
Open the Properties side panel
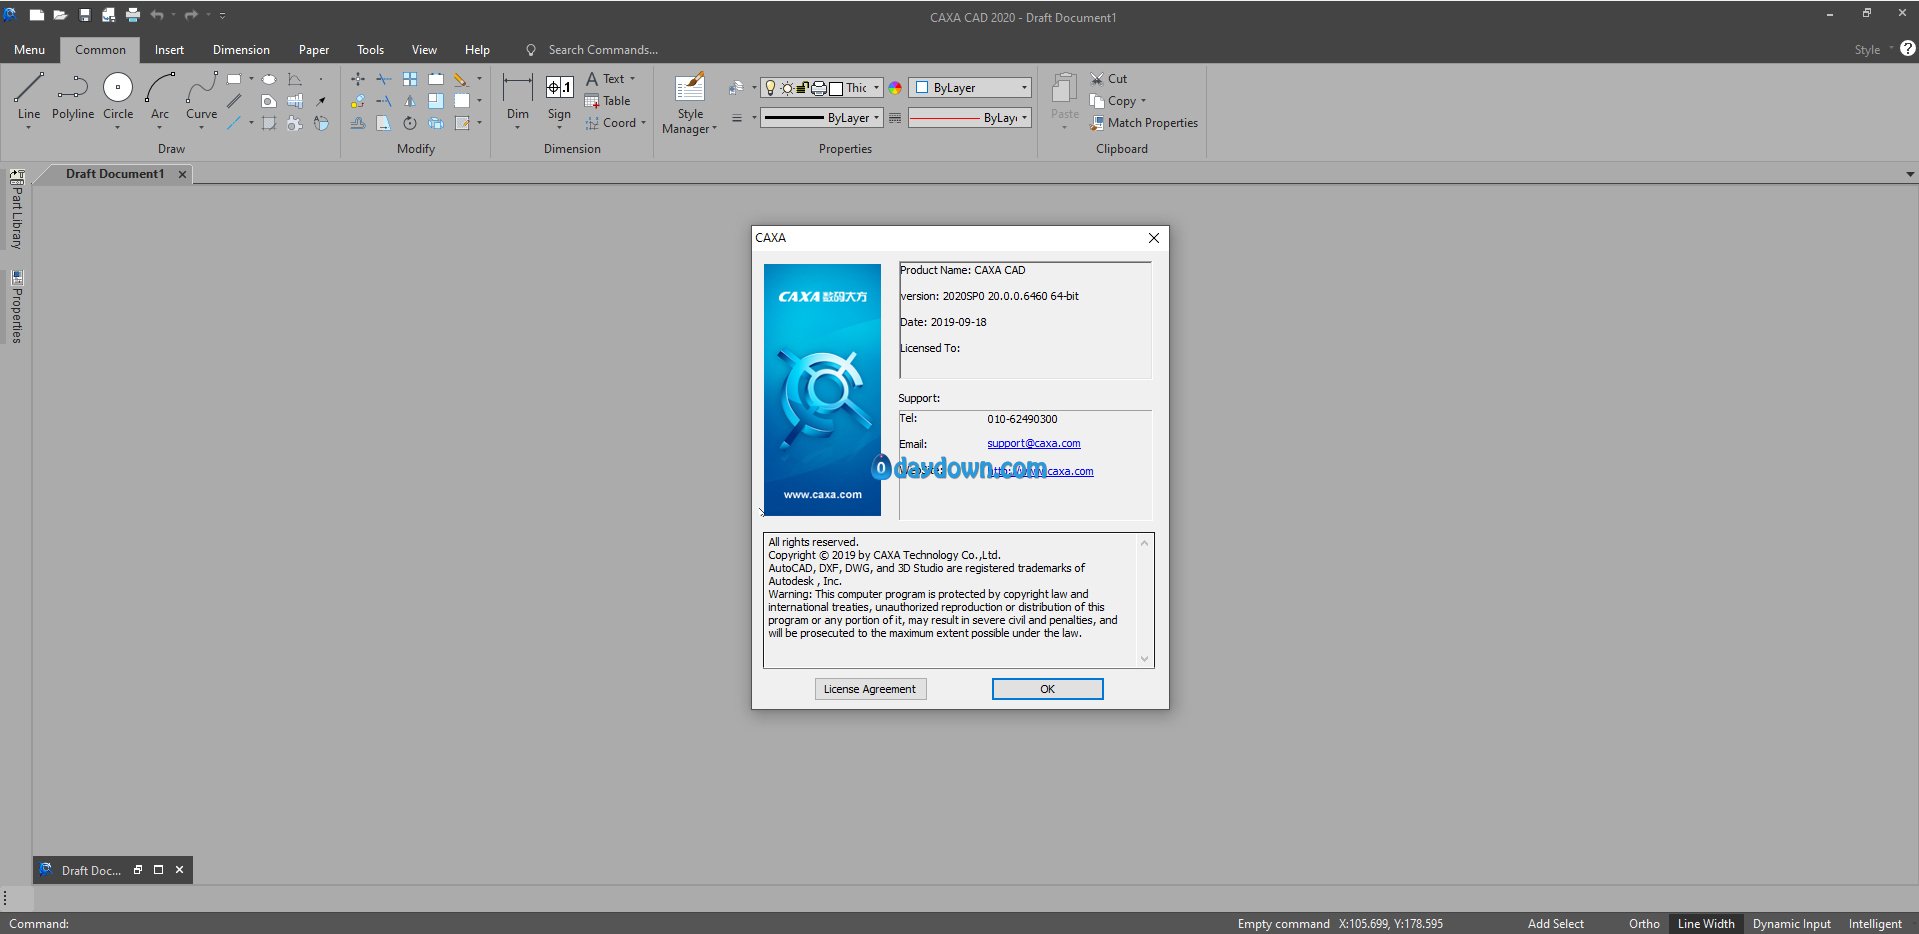pos(17,307)
